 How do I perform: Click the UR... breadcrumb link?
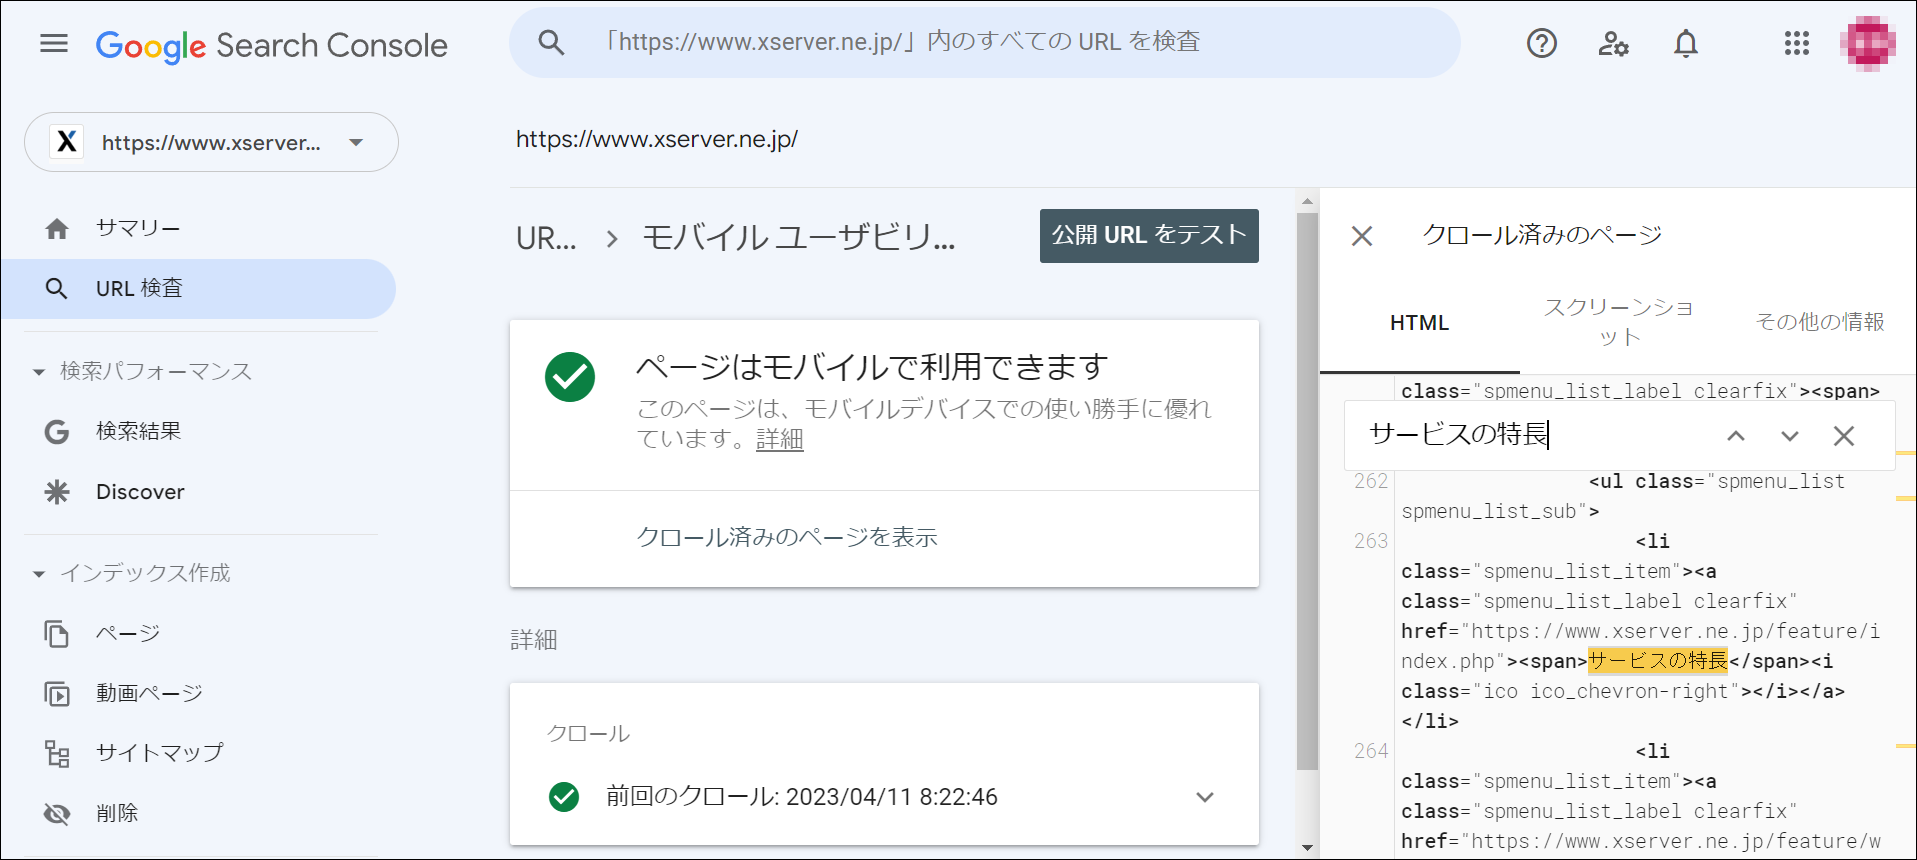click(546, 239)
